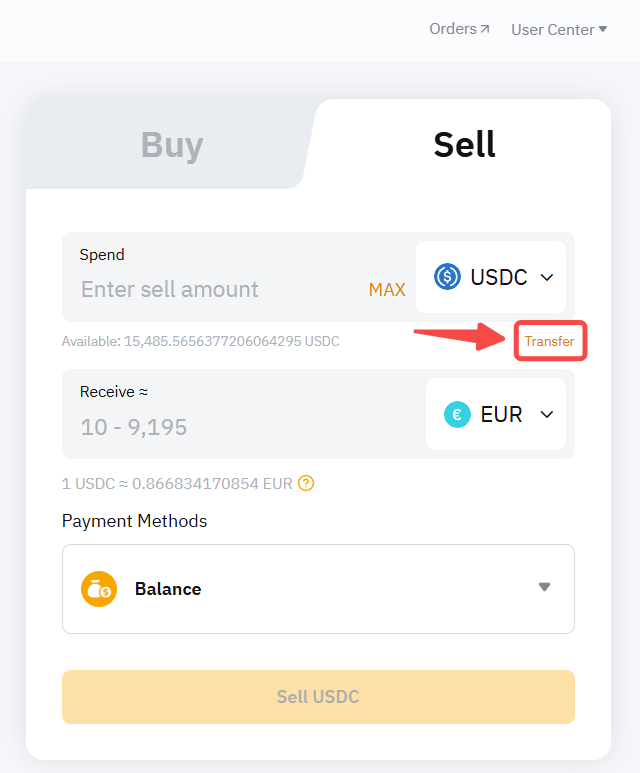This screenshot has width=640, height=773.
Task: Switch to the Buy tab
Action: (171, 145)
